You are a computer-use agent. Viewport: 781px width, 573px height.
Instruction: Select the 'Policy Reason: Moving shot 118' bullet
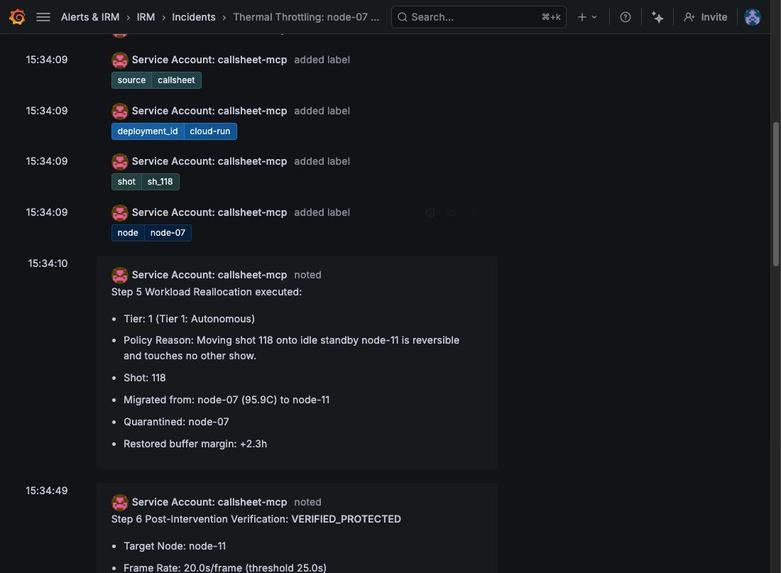click(x=291, y=348)
